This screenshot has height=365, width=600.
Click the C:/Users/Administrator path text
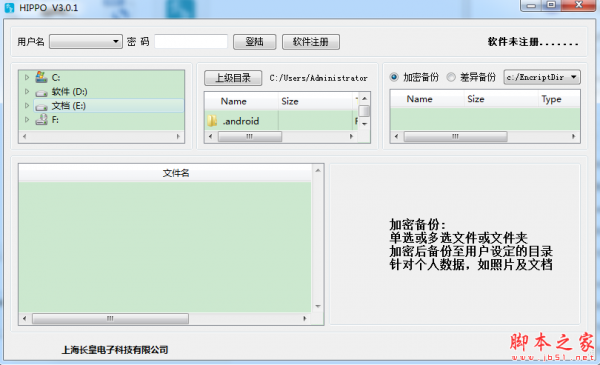(318, 78)
